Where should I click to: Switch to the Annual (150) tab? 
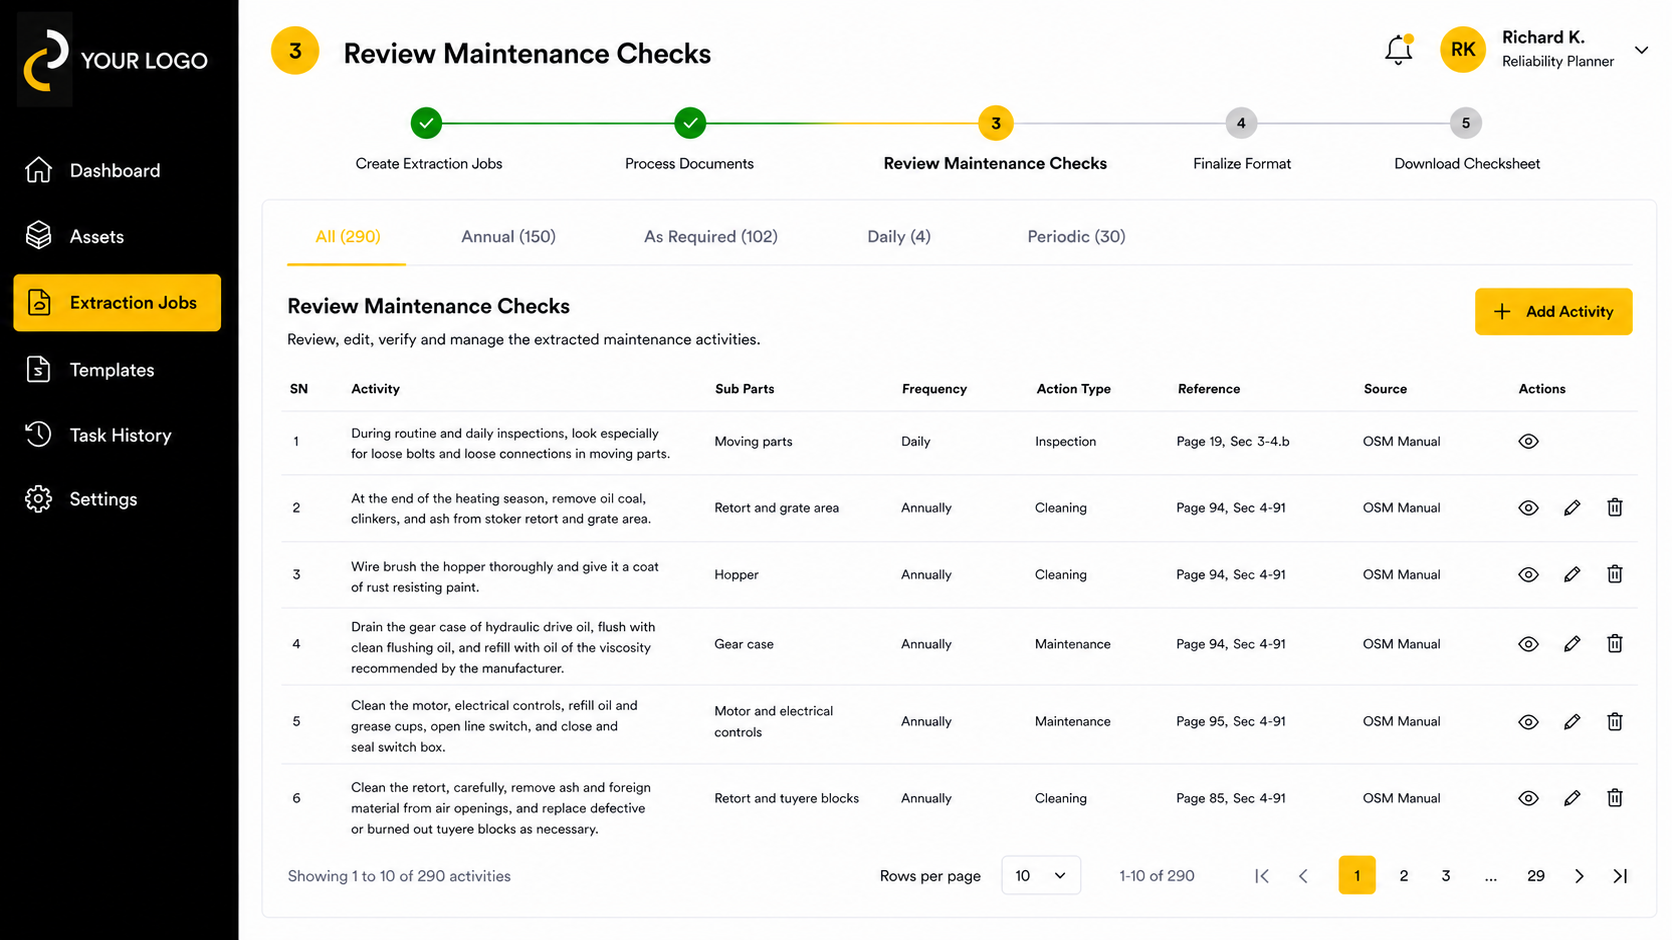[x=508, y=237]
